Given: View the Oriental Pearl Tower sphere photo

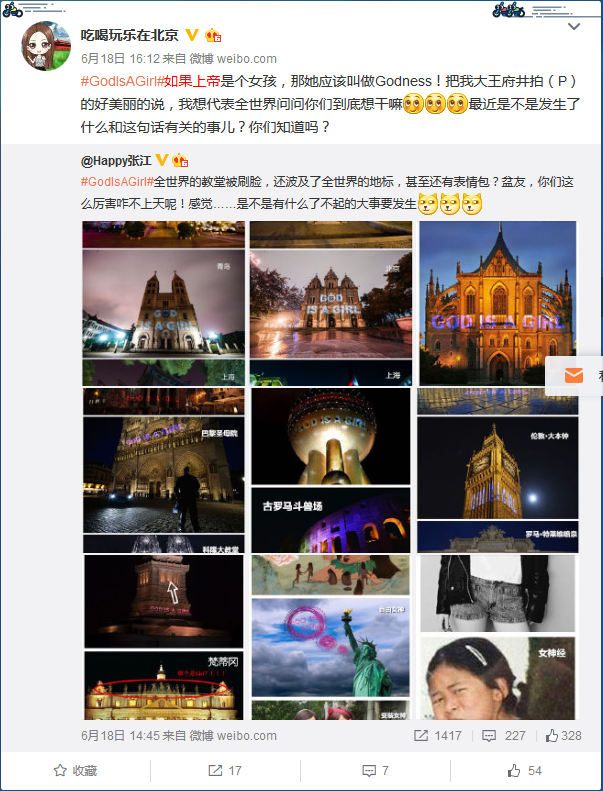Looking at the screenshot, I should point(331,436).
